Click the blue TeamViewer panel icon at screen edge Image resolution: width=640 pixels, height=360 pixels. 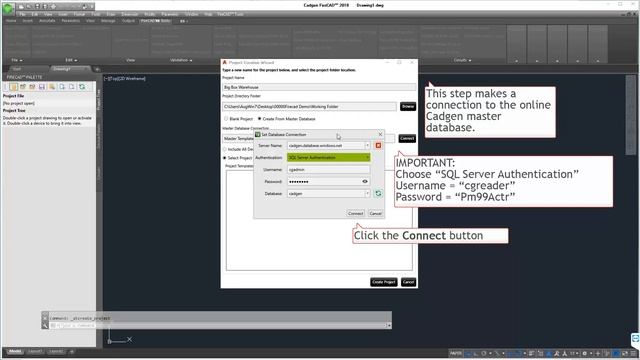636,339
